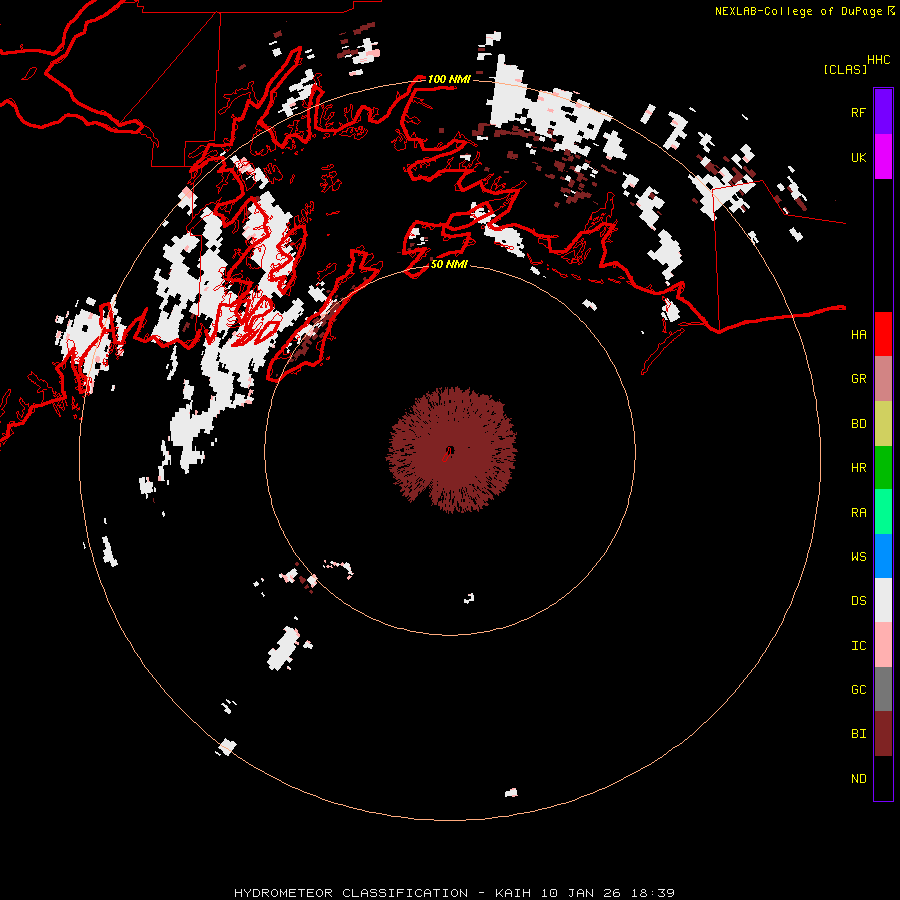
Task: Click the 18:39 timestamp text
Action: tap(652, 893)
